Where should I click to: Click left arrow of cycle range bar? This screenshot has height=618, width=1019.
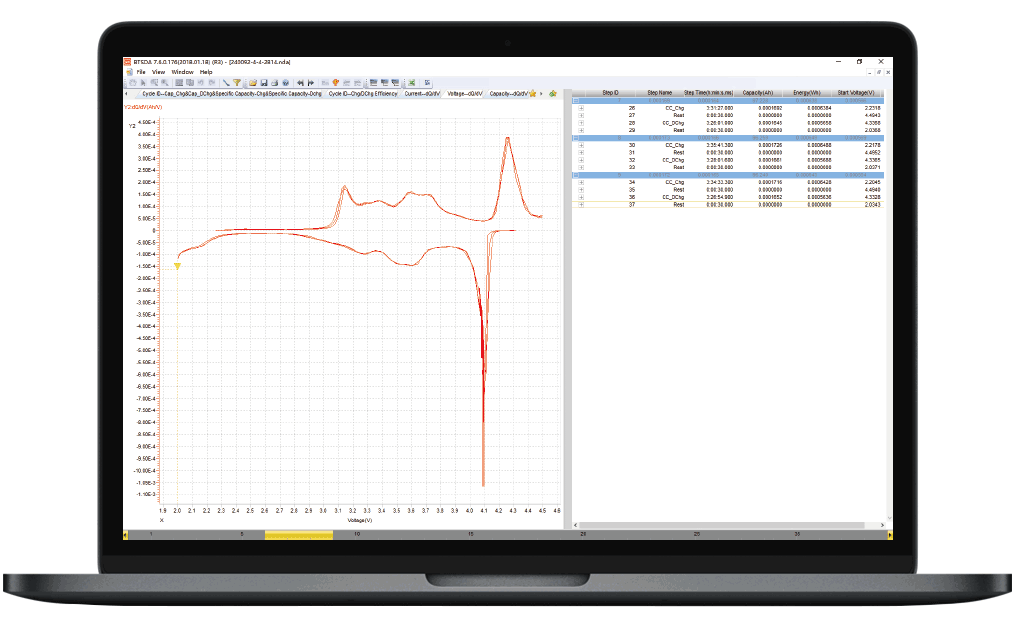click(x=125, y=535)
